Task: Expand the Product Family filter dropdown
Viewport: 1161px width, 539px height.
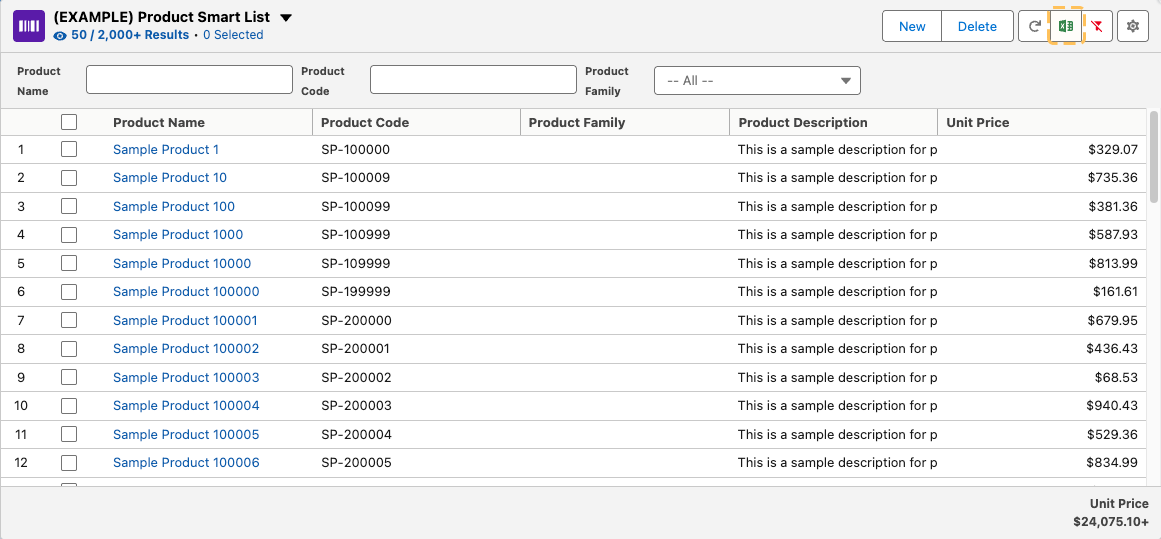Action: coord(757,81)
